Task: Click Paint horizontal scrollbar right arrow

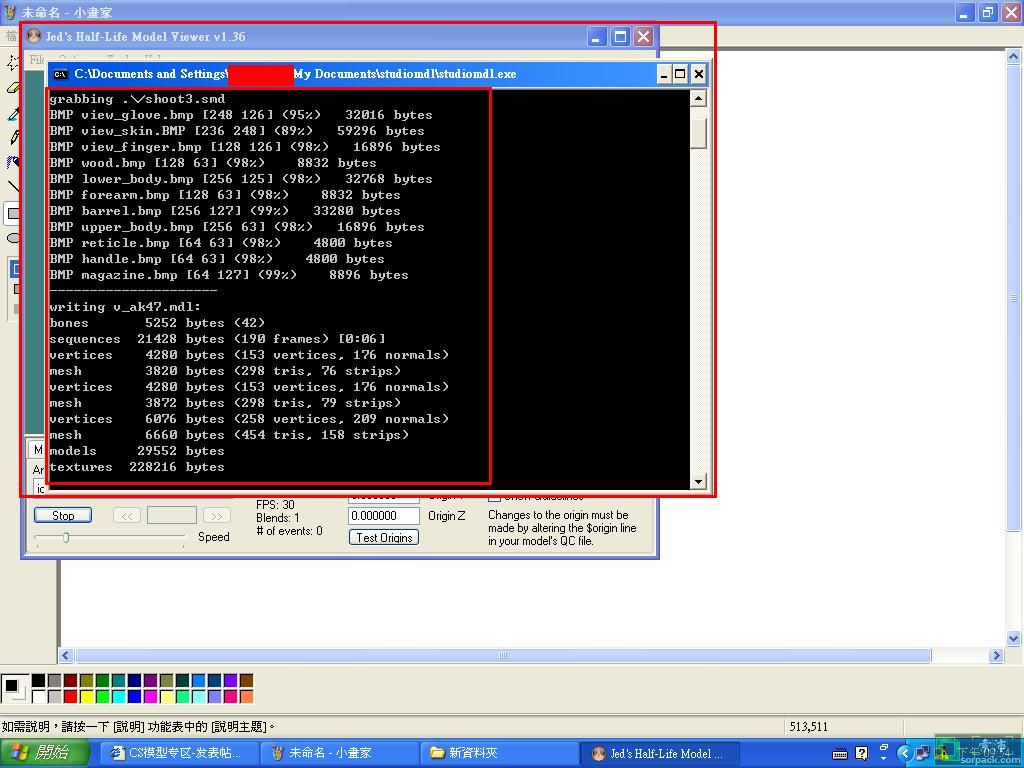Action: coord(995,655)
